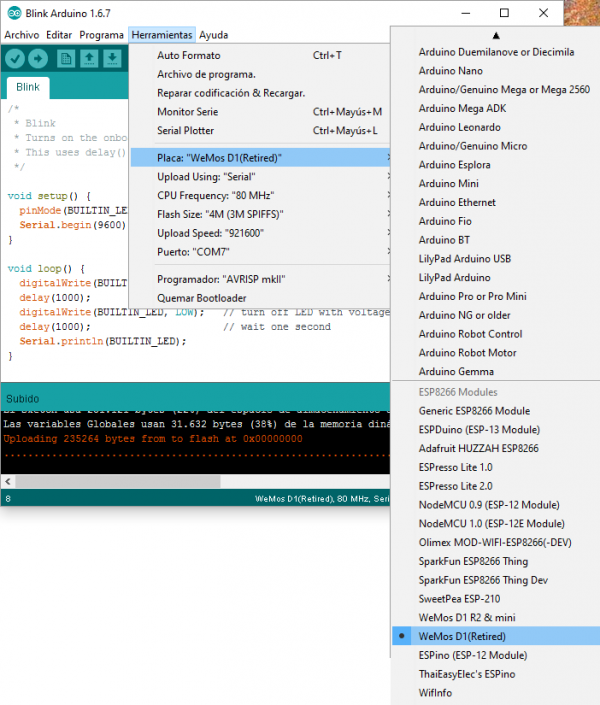Viewport: 600px width, 705px height.
Task: Click the Upload arrow toolbar button
Action: pyautogui.click(x=40, y=59)
